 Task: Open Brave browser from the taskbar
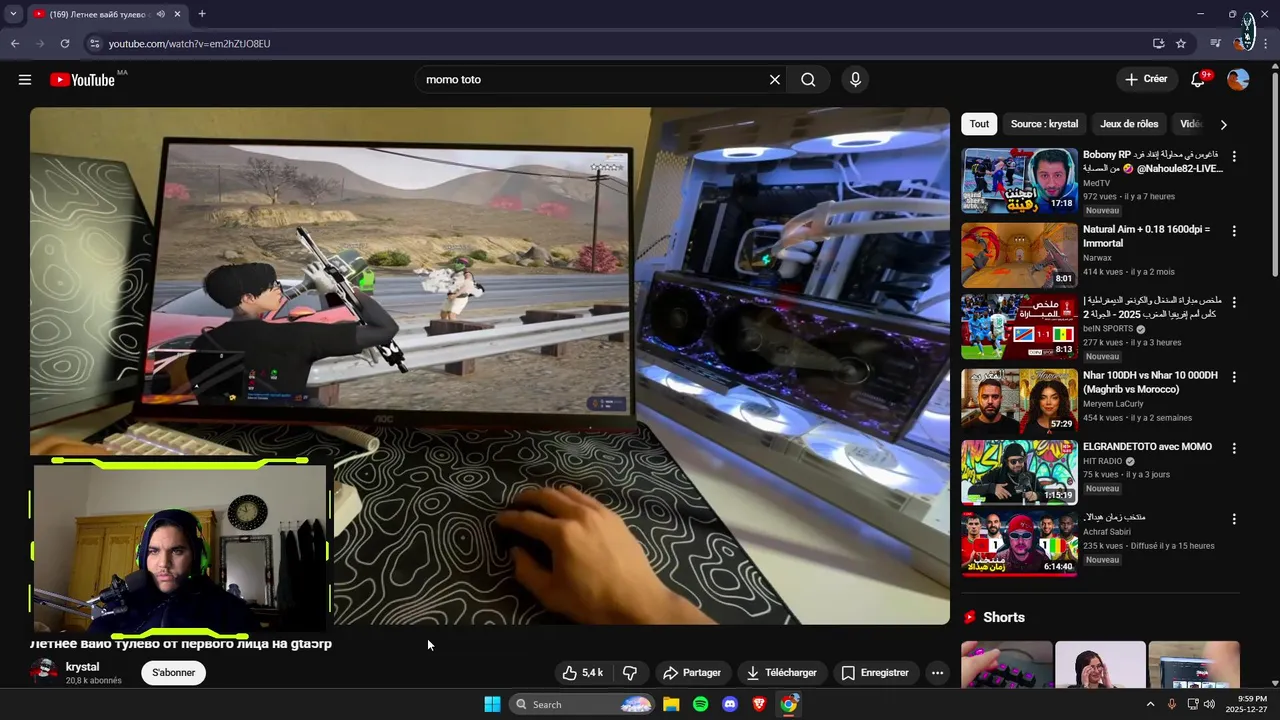click(x=759, y=704)
